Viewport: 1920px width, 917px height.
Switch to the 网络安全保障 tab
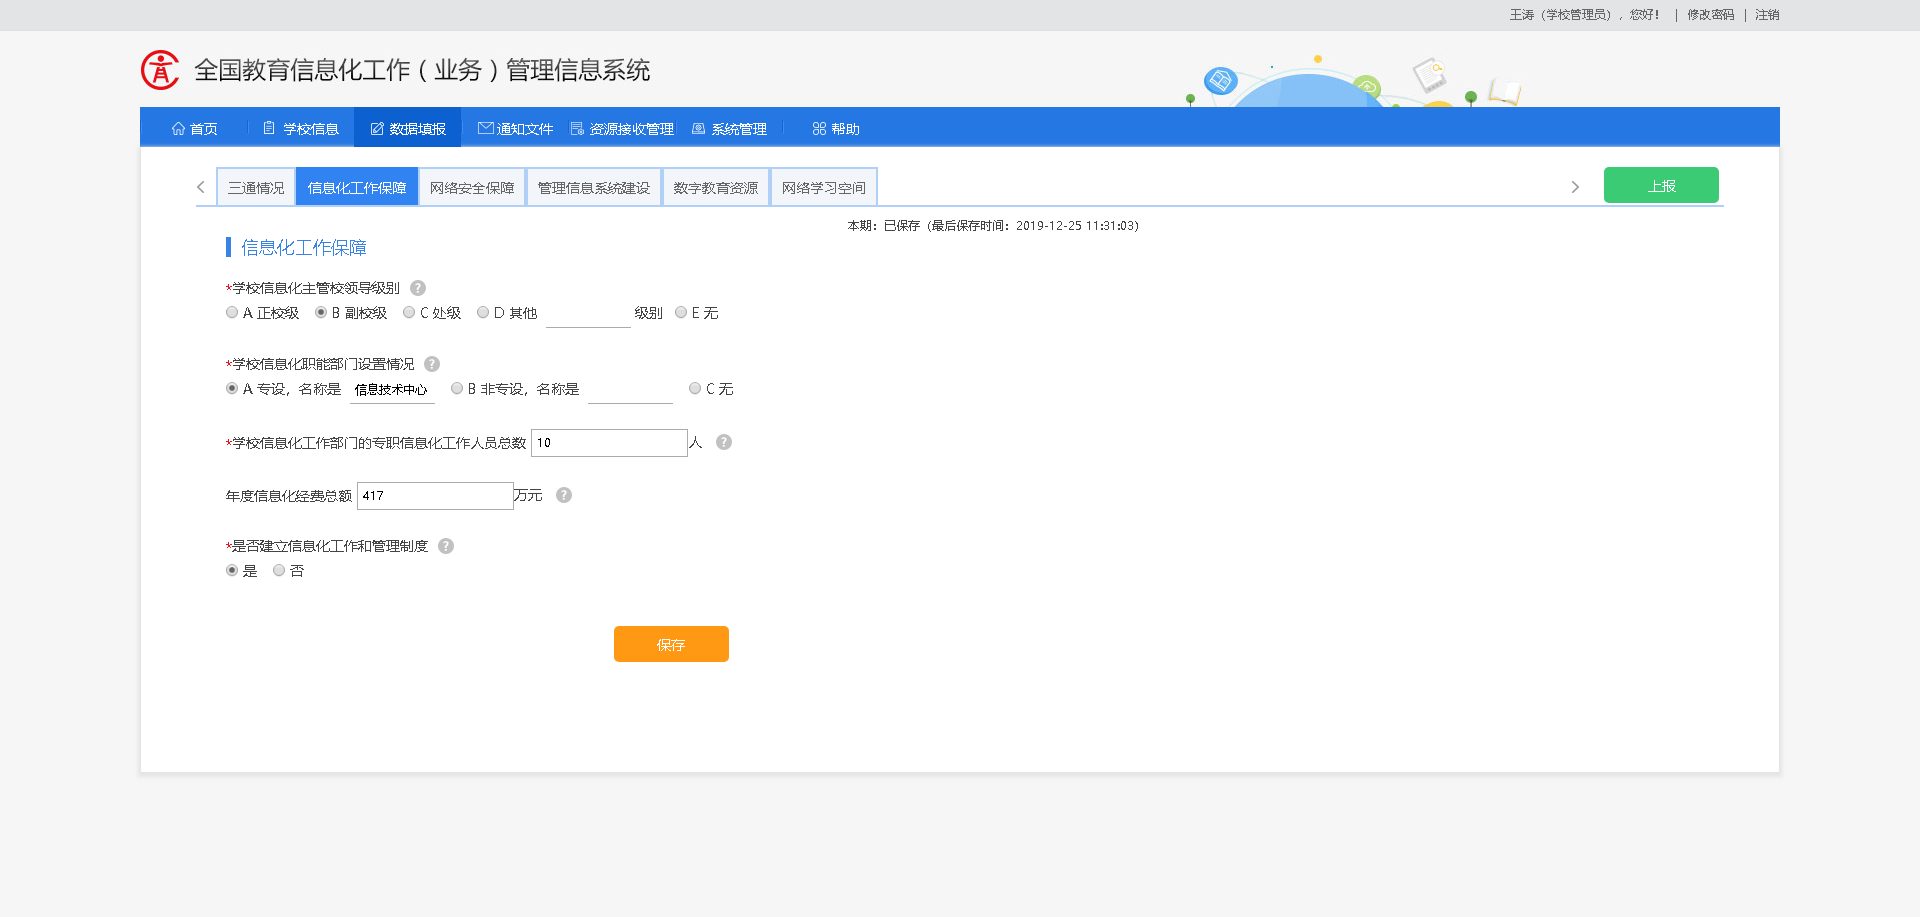click(x=471, y=186)
